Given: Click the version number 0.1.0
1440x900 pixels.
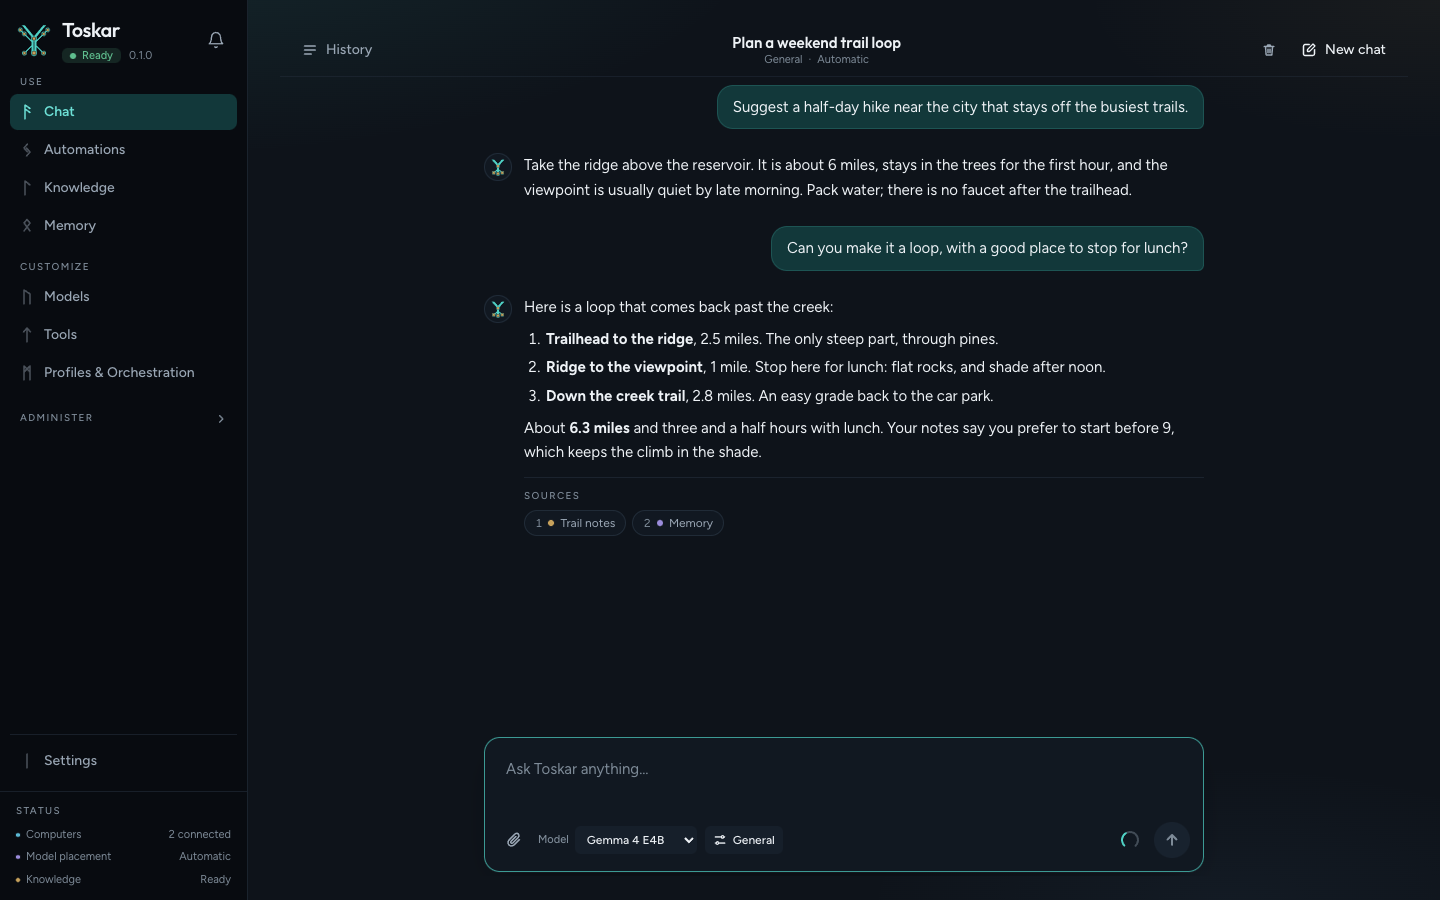Looking at the screenshot, I should [x=141, y=56].
